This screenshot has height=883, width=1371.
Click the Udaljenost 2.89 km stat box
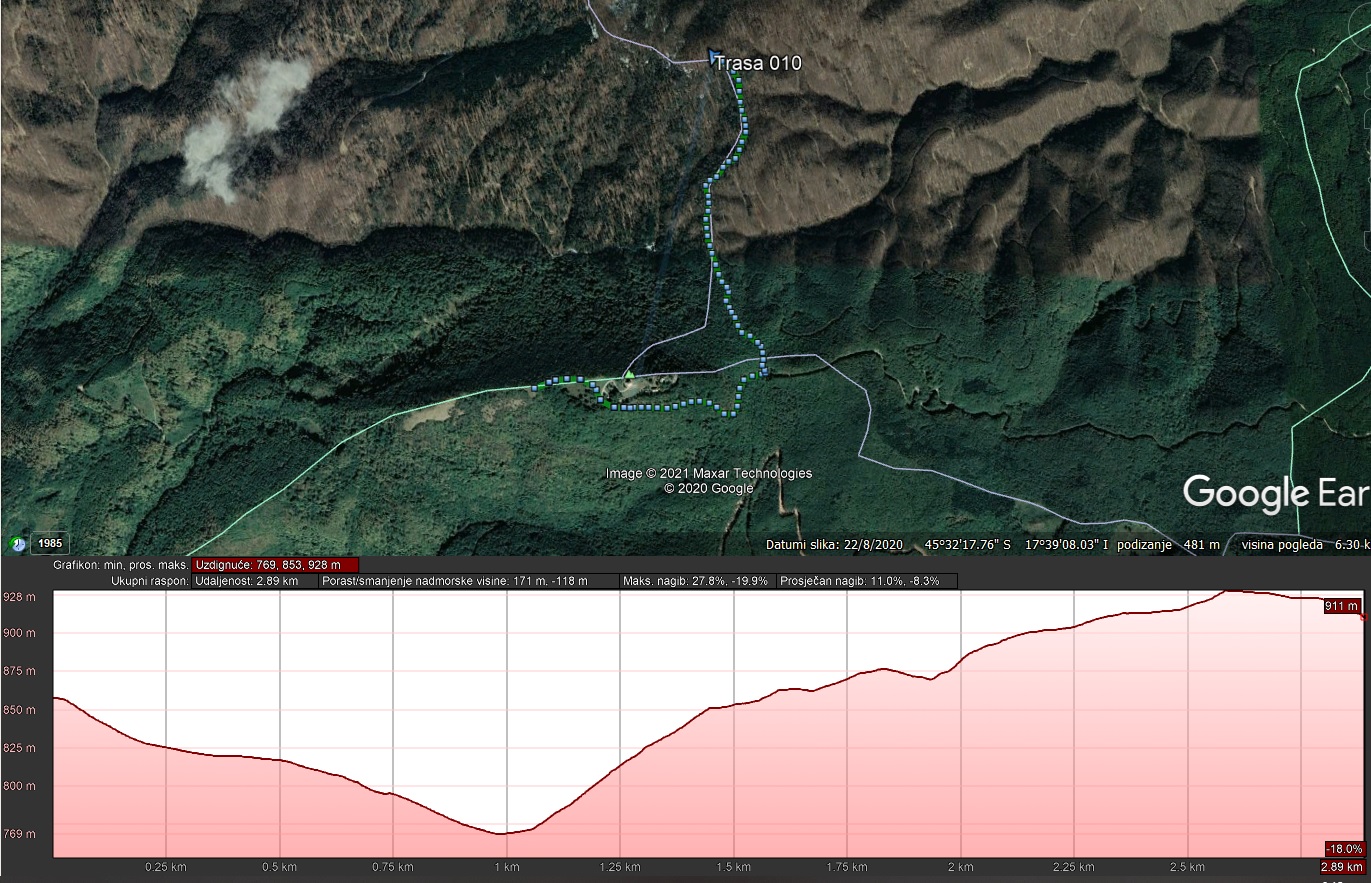click(x=254, y=581)
